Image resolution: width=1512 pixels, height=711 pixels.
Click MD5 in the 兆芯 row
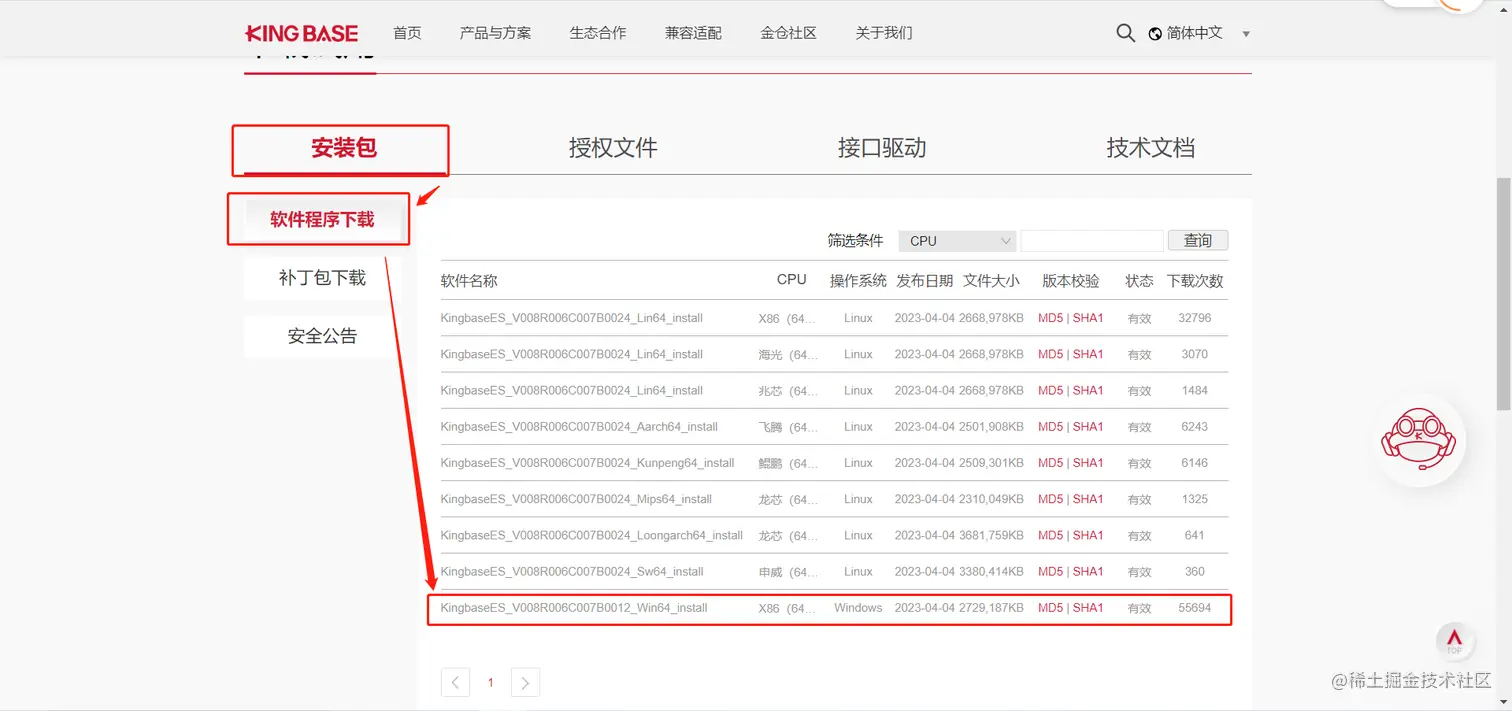pyautogui.click(x=1051, y=390)
